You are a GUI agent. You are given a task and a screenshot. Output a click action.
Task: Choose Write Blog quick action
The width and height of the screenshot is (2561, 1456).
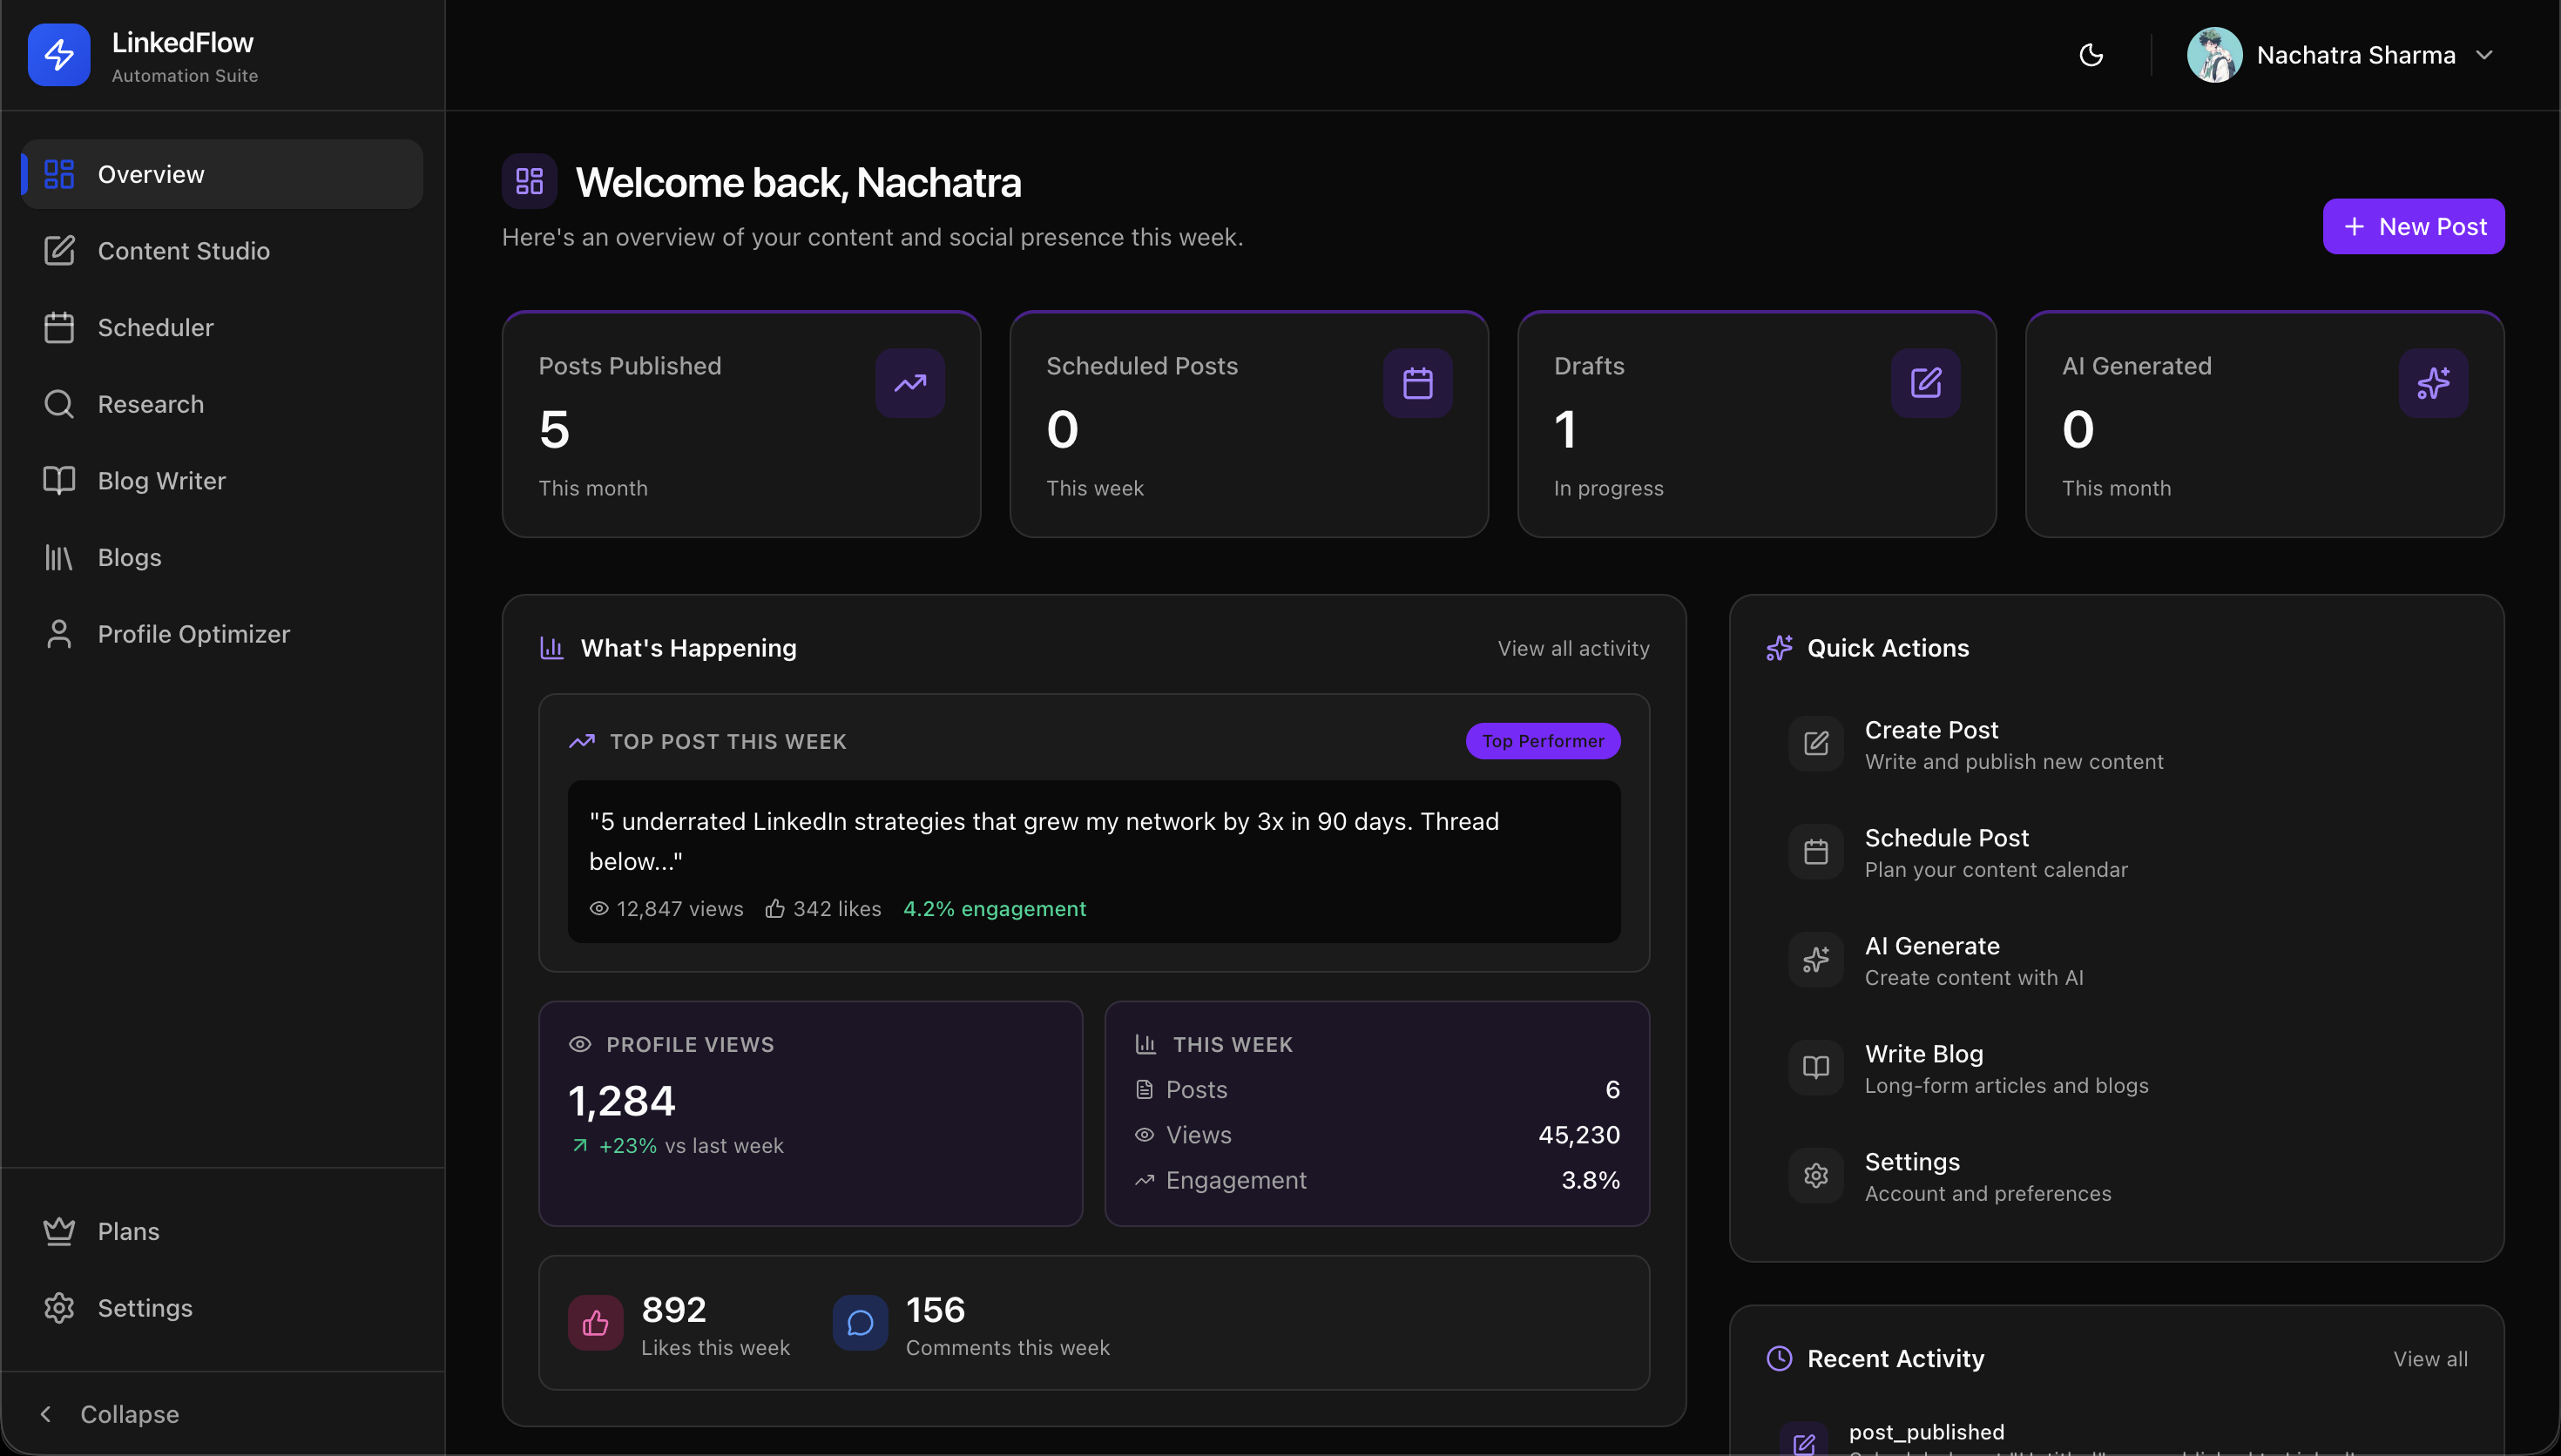click(x=2116, y=1068)
